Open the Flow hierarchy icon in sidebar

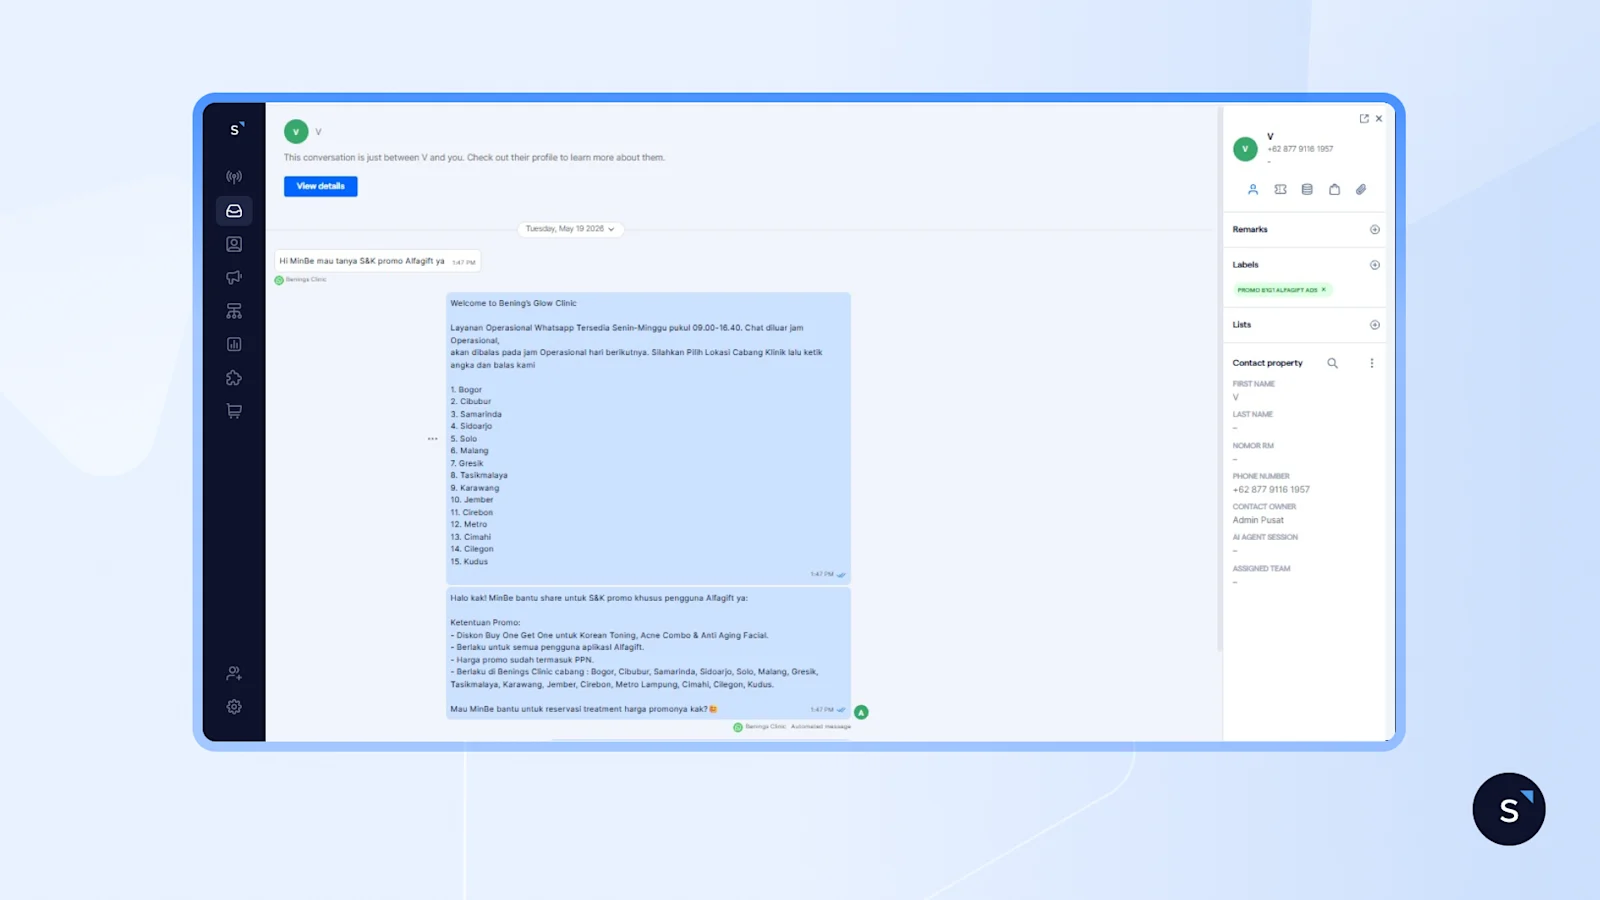(234, 311)
